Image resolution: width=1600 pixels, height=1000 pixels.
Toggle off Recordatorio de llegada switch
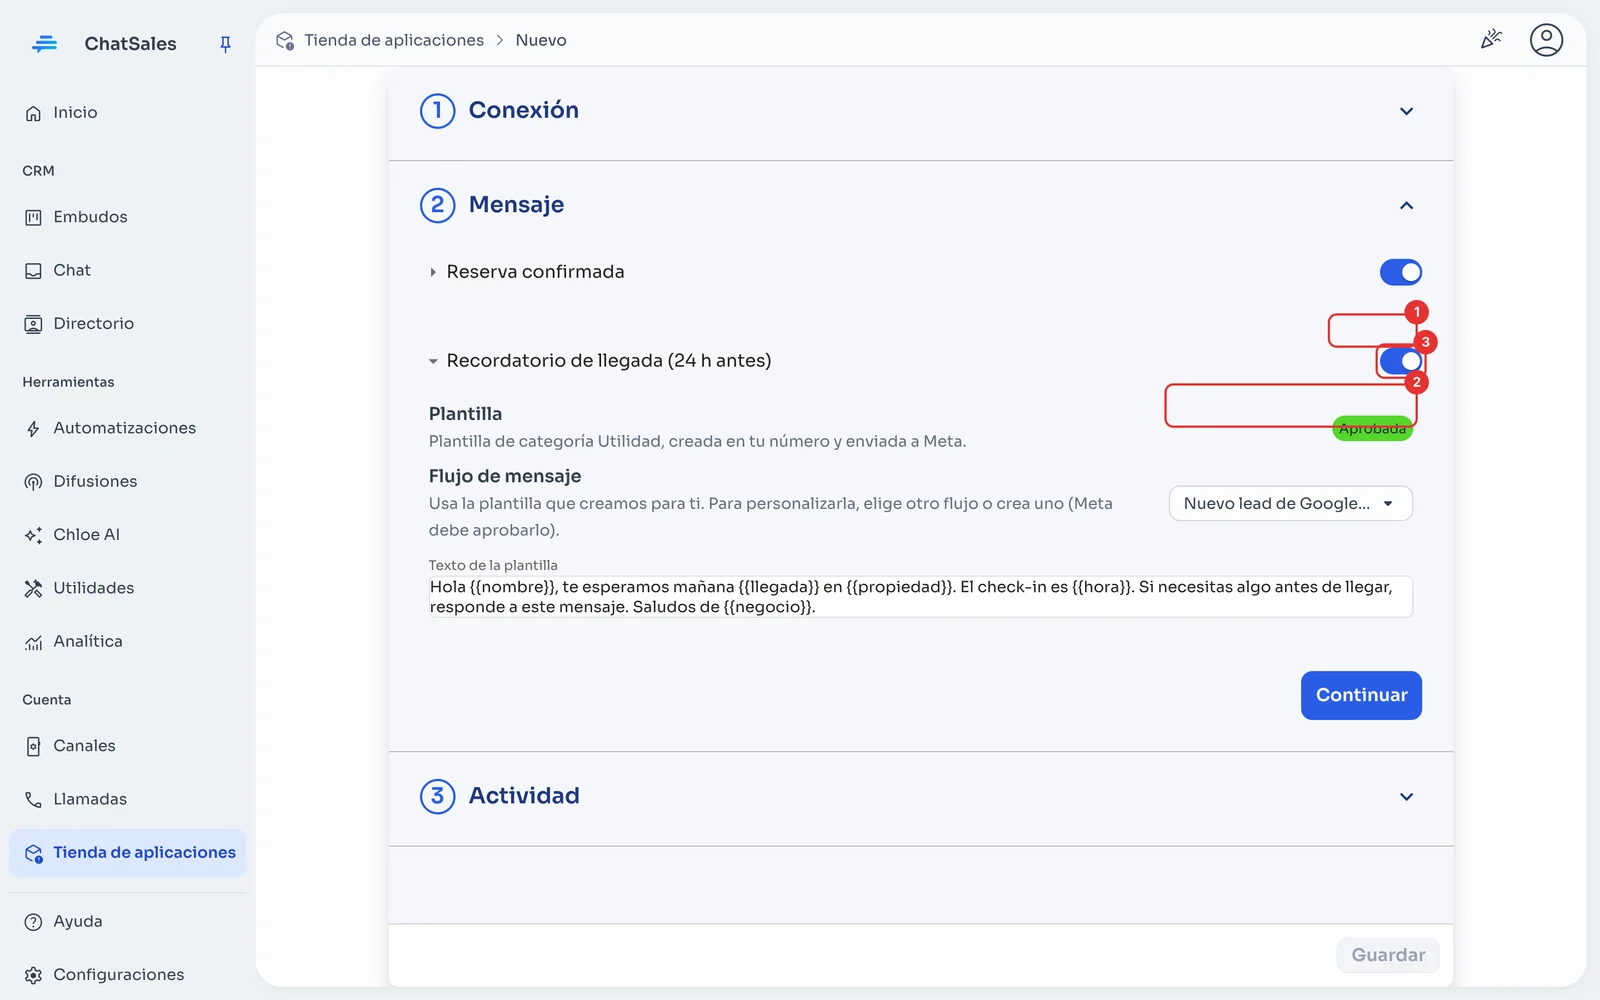pyautogui.click(x=1400, y=361)
